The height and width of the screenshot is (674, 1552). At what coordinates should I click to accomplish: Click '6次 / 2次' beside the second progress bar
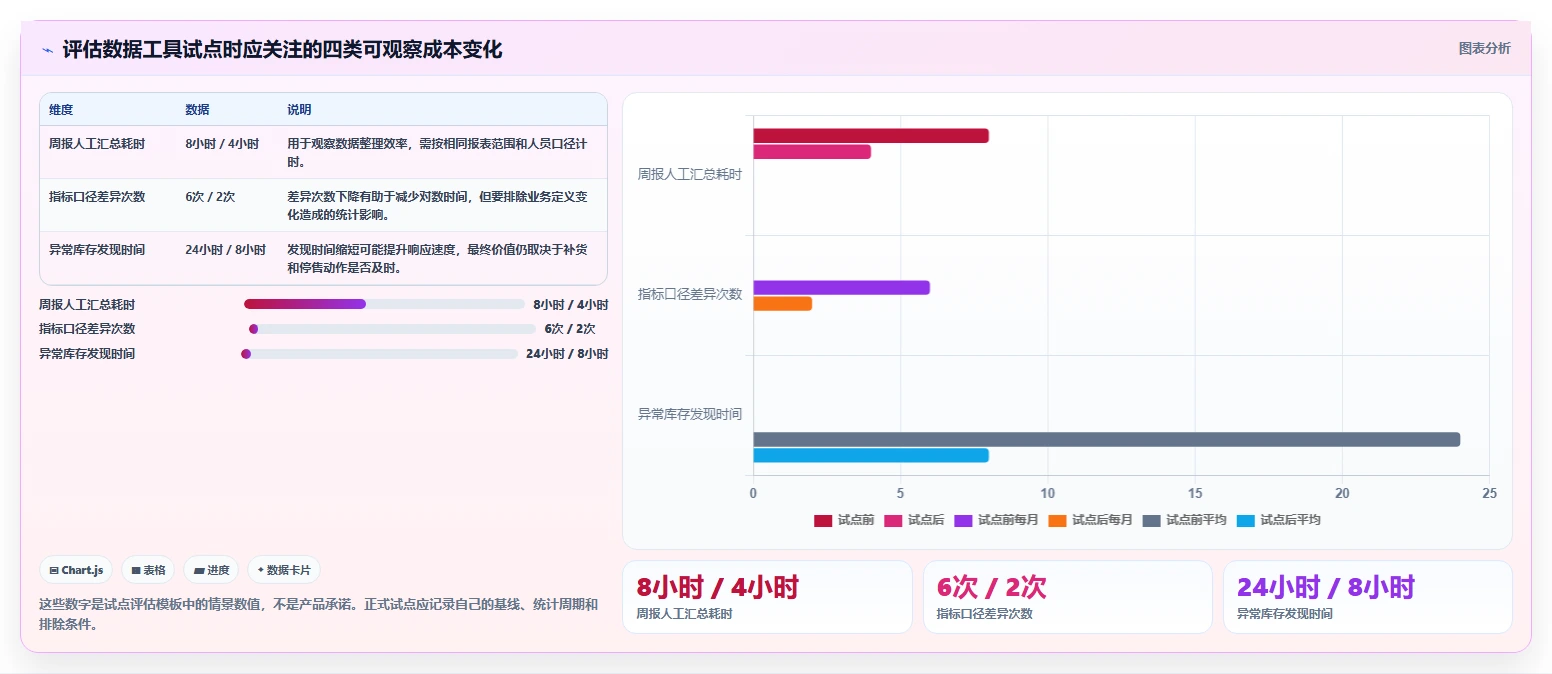(x=570, y=329)
